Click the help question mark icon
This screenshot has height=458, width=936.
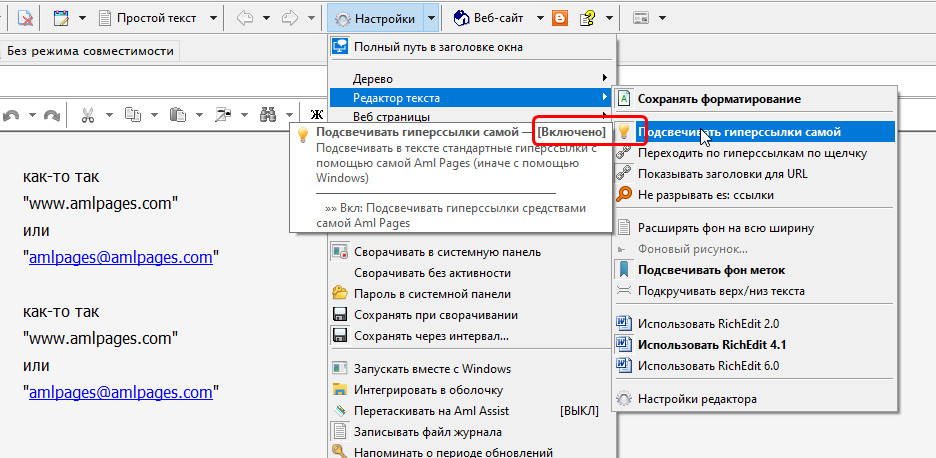click(x=587, y=19)
